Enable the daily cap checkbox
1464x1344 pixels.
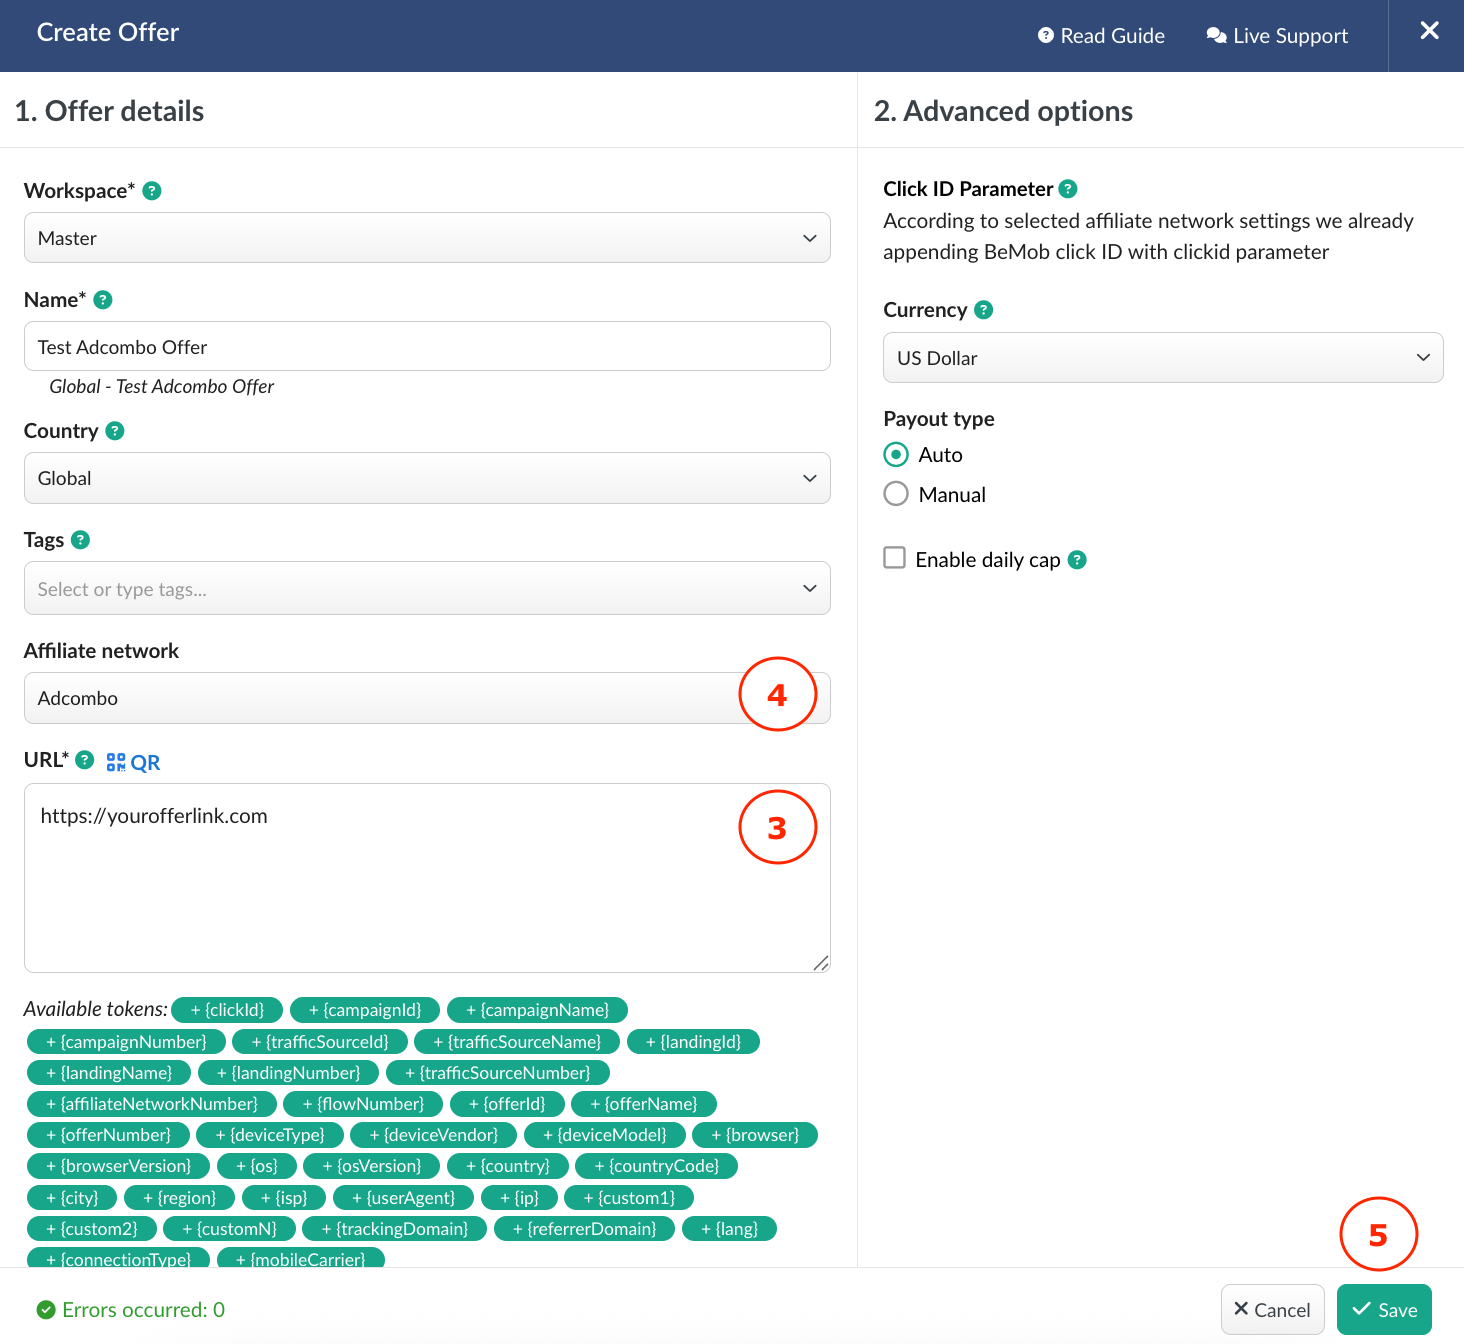coord(895,558)
